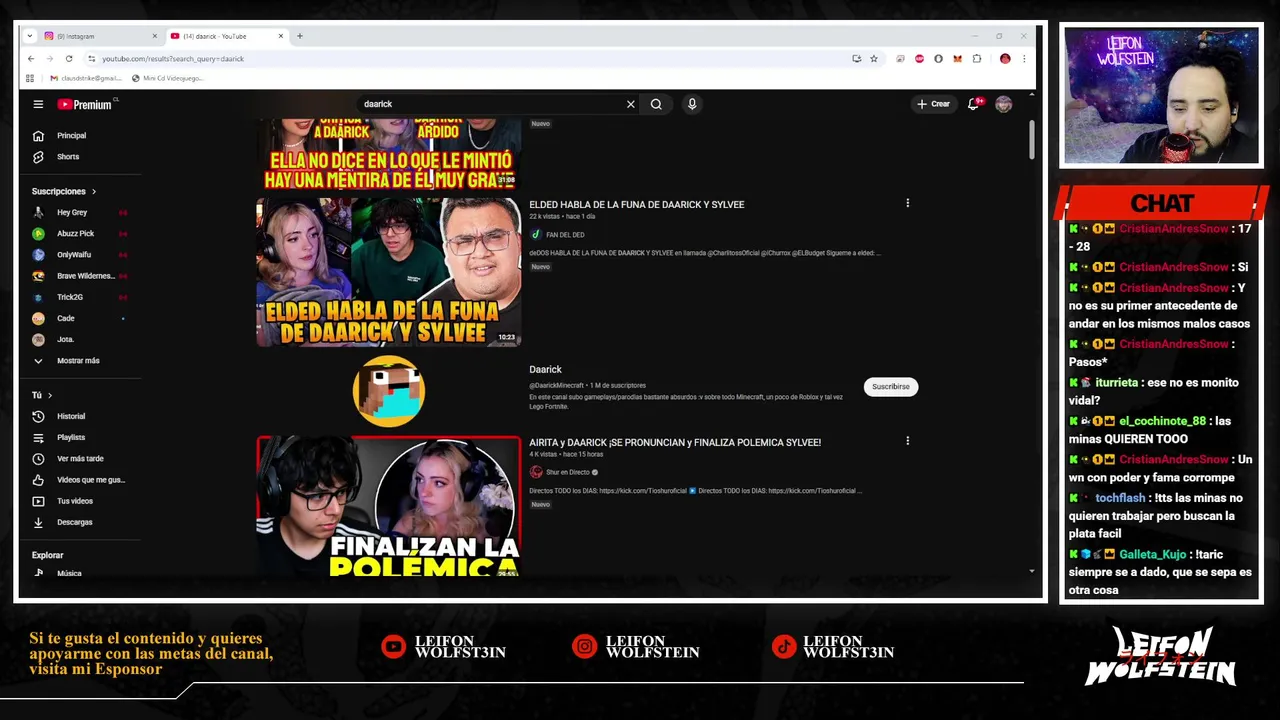
Task: Open the Mini Cd Videojuego bookmark
Action: (x=167, y=78)
